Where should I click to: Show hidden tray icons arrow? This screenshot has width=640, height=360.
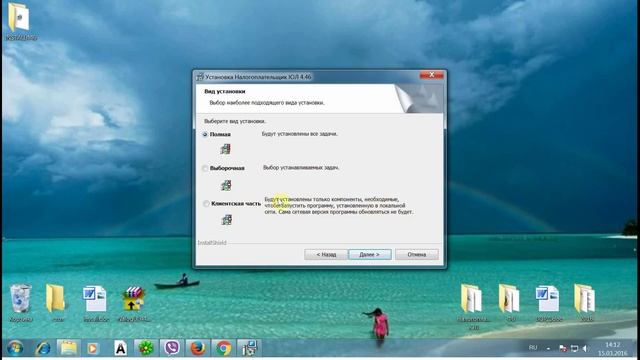click(x=549, y=348)
